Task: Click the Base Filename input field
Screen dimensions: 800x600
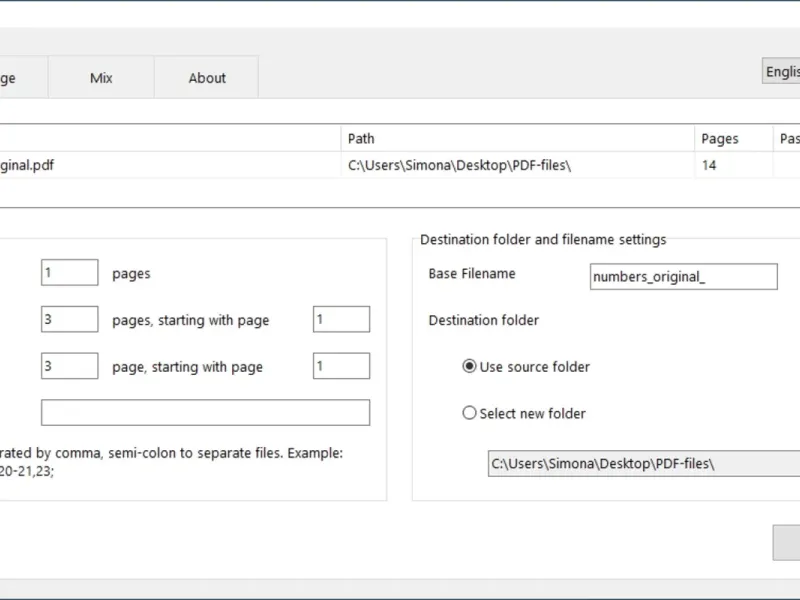Action: pyautogui.click(x=684, y=277)
